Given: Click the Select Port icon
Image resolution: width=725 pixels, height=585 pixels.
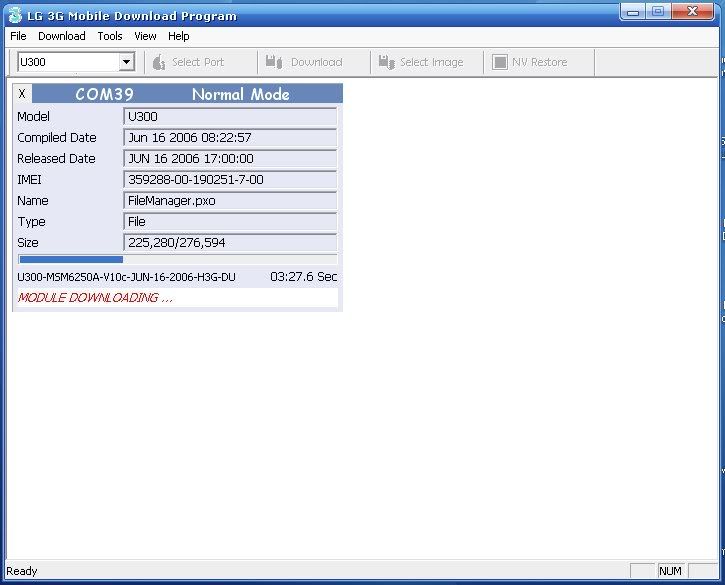Looking at the screenshot, I should click(x=159, y=62).
